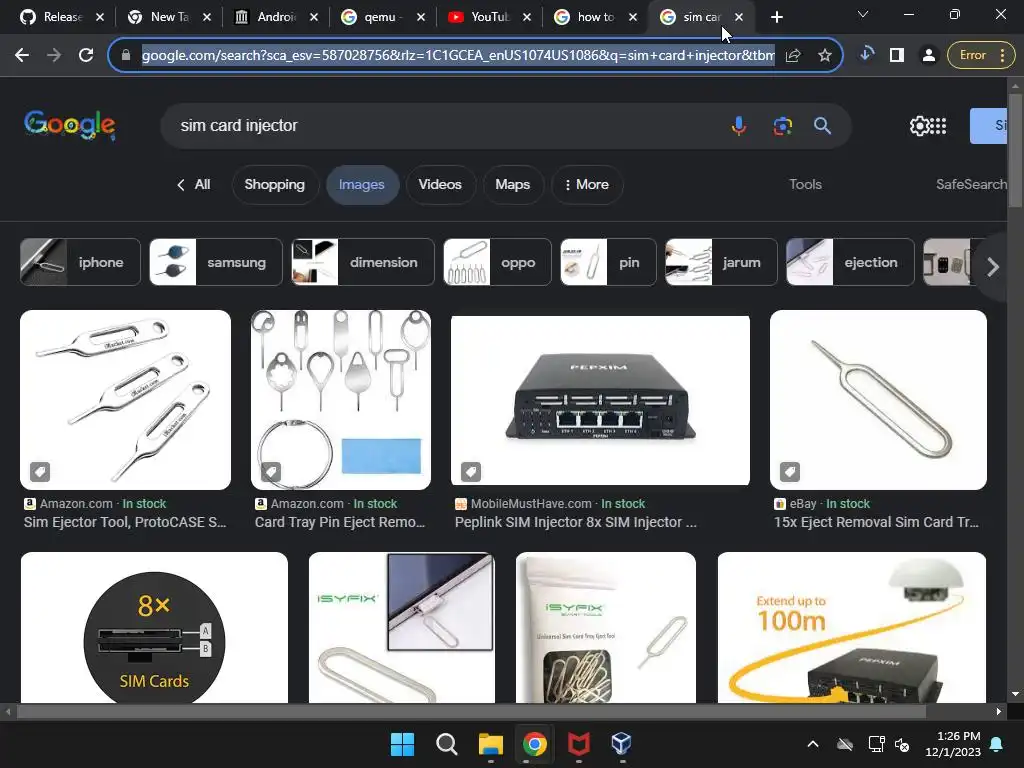Viewport: 1024px width, 768px height.
Task: Open the eBay eject pin image
Action: click(878, 400)
